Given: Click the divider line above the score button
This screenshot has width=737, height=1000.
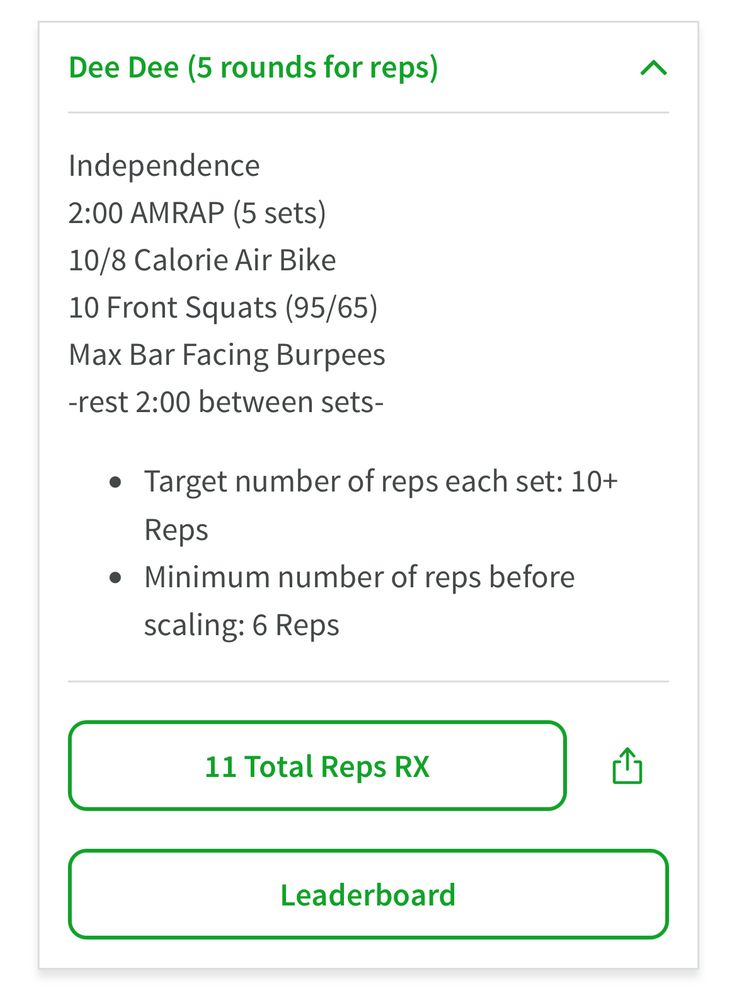Looking at the screenshot, I should [x=368, y=682].
